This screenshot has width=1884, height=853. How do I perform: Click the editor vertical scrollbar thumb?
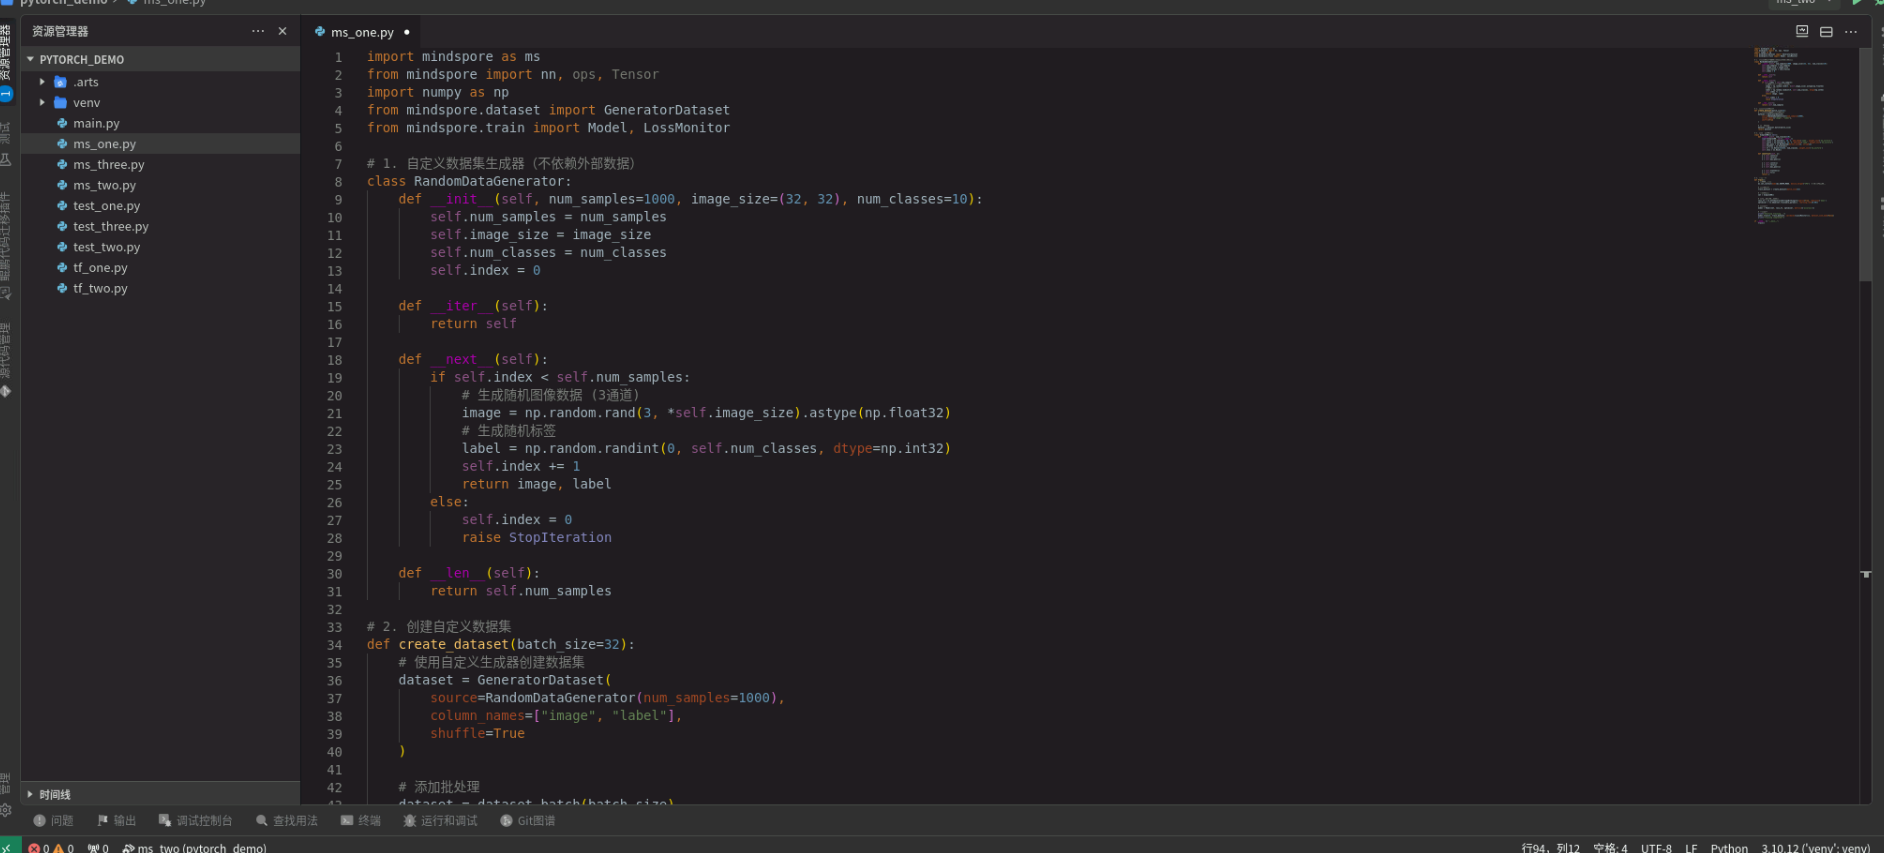[1865, 165]
